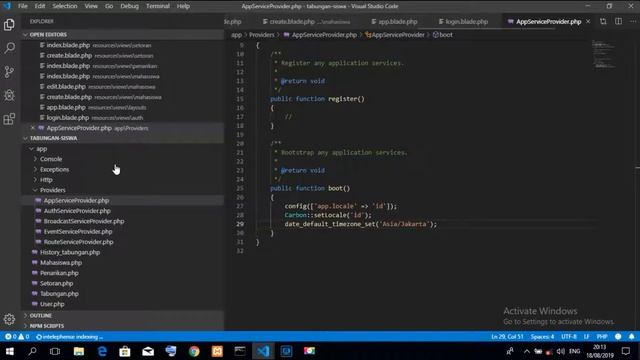Screen dimensions: 640x360
Task: Click the Open Changes icon in editor toolbar
Action: [x=603, y=21]
